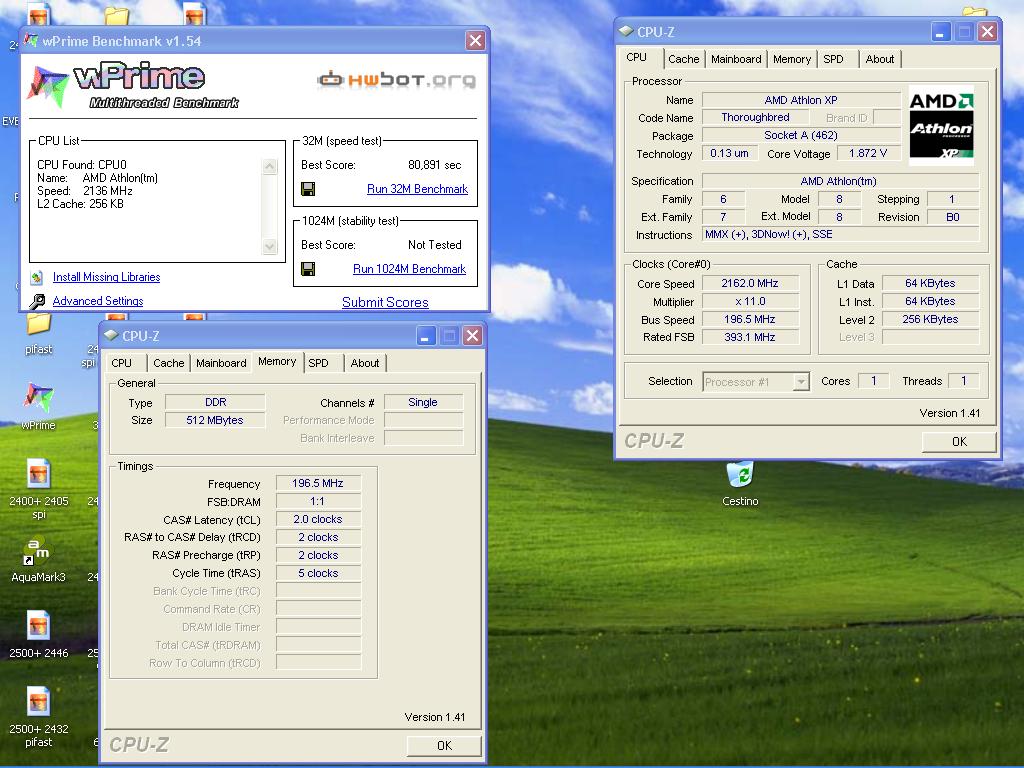Minimize the CPU-Z Memory window

(x=426, y=336)
